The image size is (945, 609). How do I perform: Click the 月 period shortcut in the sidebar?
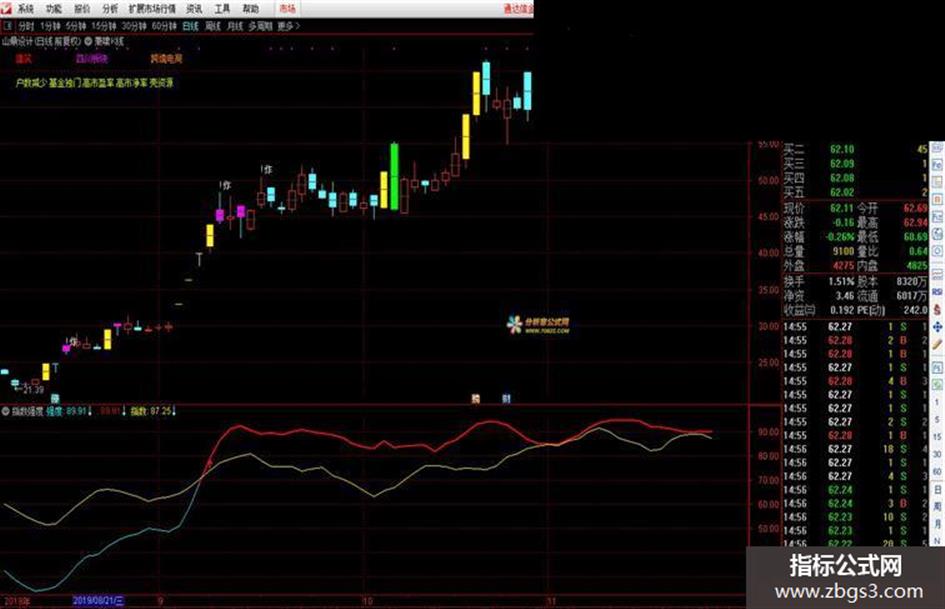(937, 524)
